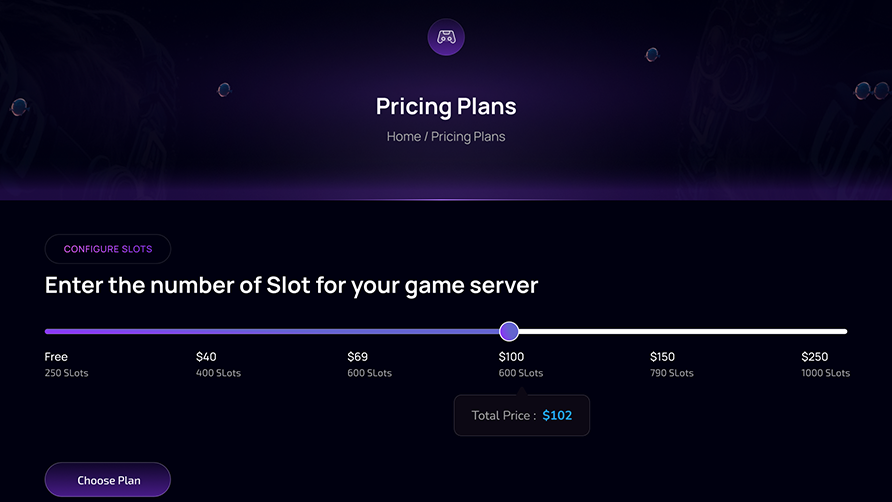Click the Pricing Plans breadcrumb text
892x502 pixels.
pos(468,136)
